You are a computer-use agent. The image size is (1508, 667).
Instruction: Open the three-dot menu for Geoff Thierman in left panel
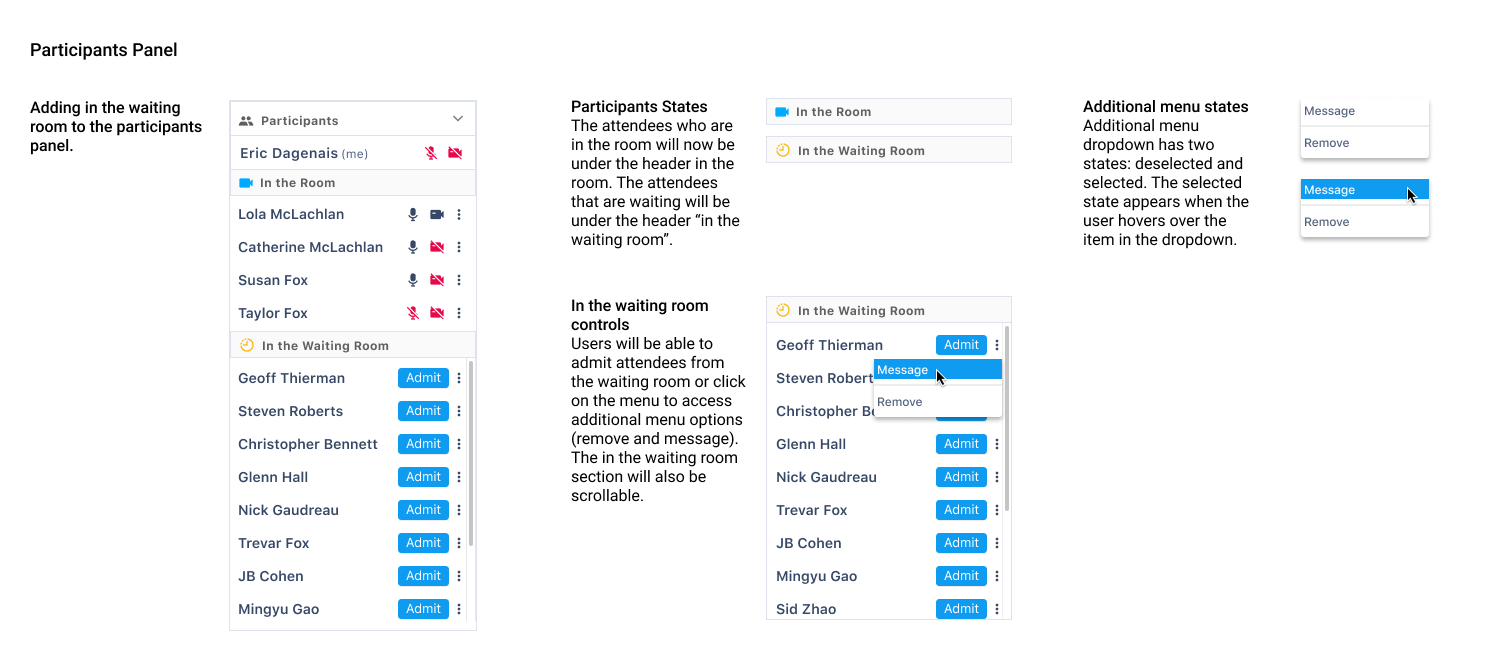pyautogui.click(x=459, y=379)
